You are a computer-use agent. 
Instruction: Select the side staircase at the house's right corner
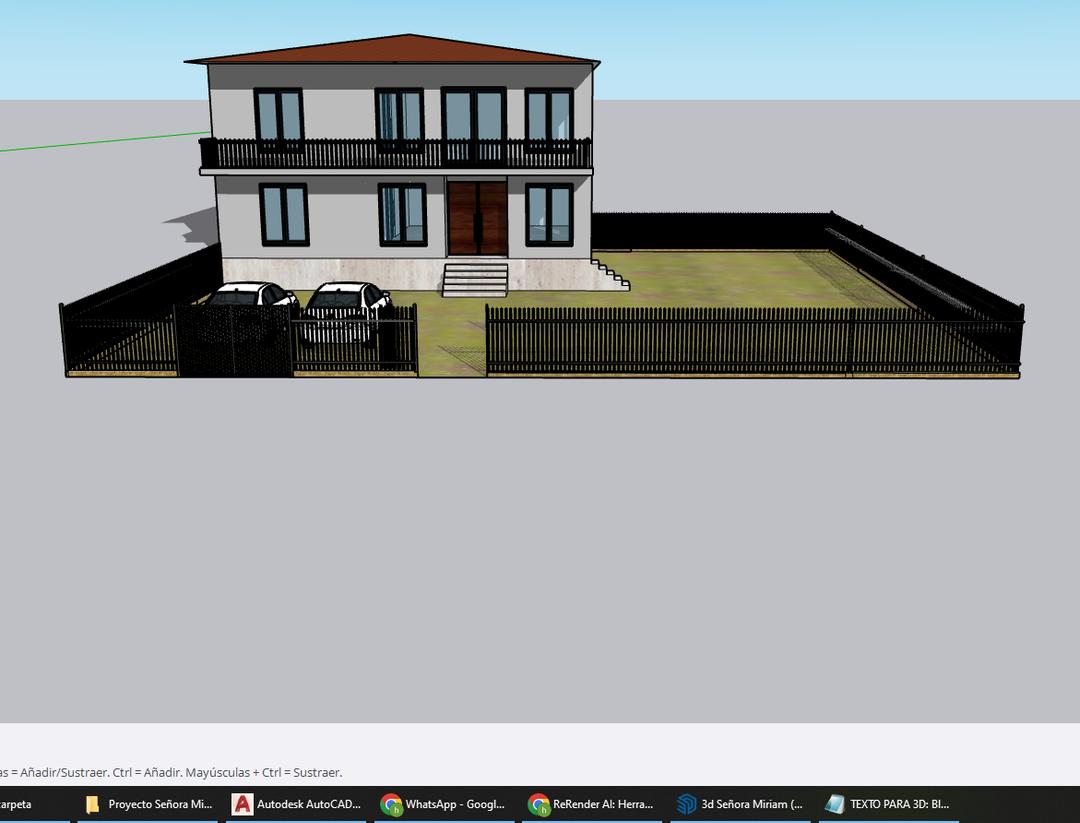(x=610, y=275)
